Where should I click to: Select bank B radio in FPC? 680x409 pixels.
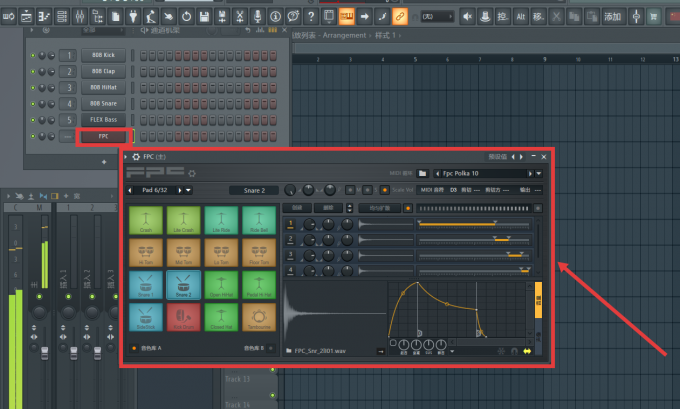click(271, 348)
